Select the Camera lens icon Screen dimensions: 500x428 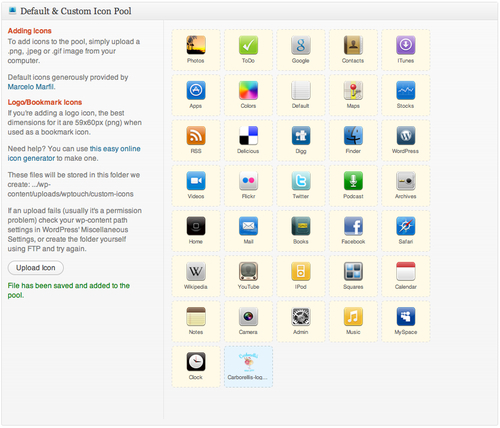point(248,317)
